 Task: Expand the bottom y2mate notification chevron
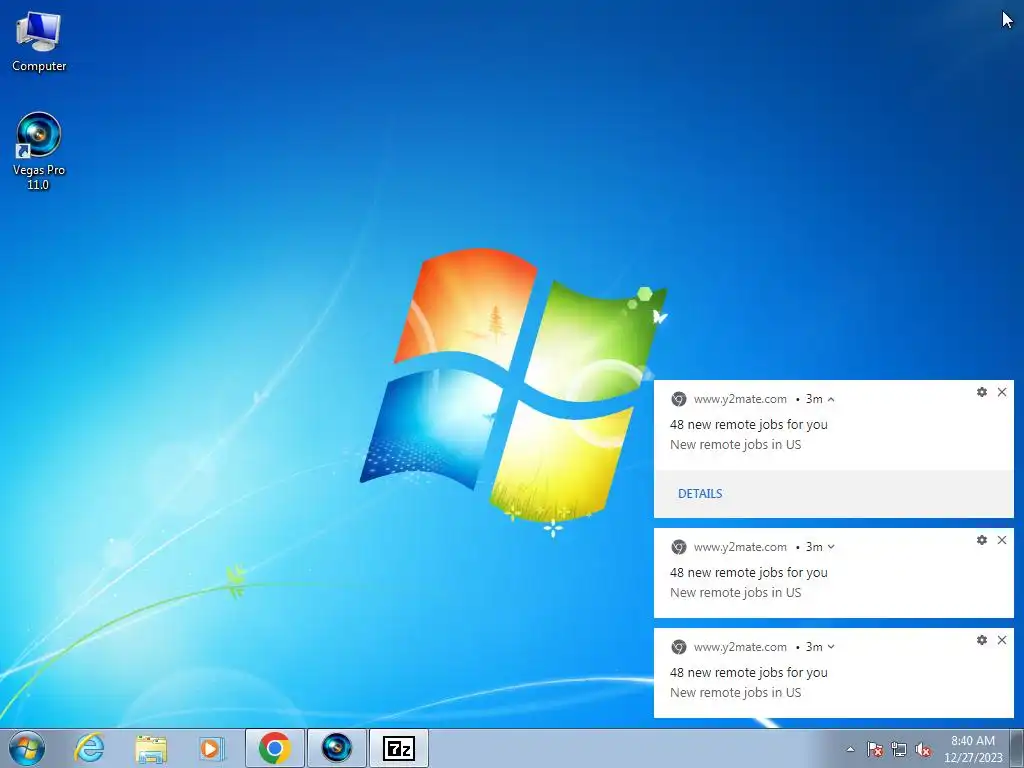[831, 647]
